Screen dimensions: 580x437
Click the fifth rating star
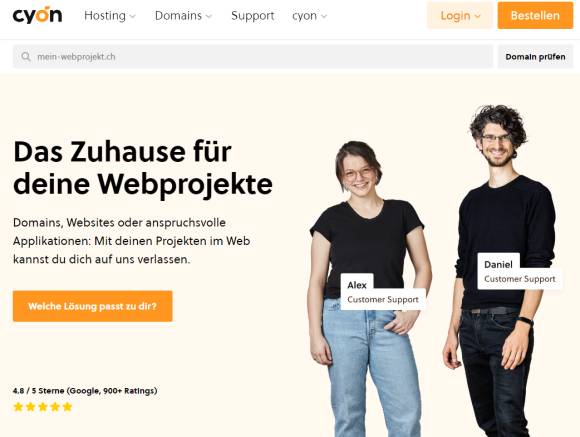click(x=67, y=407)
